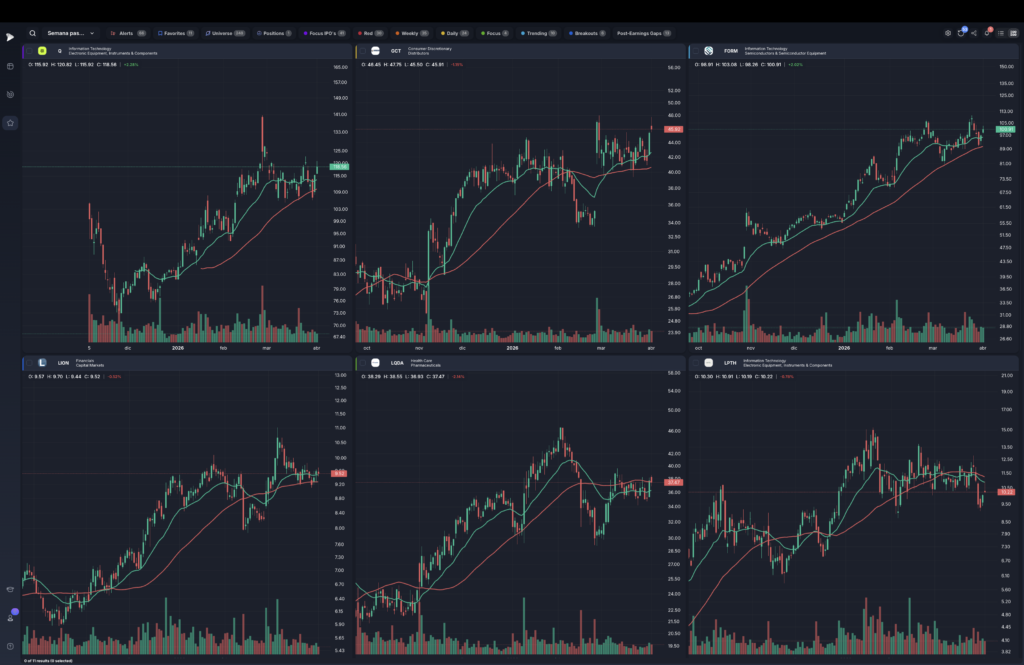Open the search magnifier icon
Screen dimensions: 1024x665
pos(32,33)
